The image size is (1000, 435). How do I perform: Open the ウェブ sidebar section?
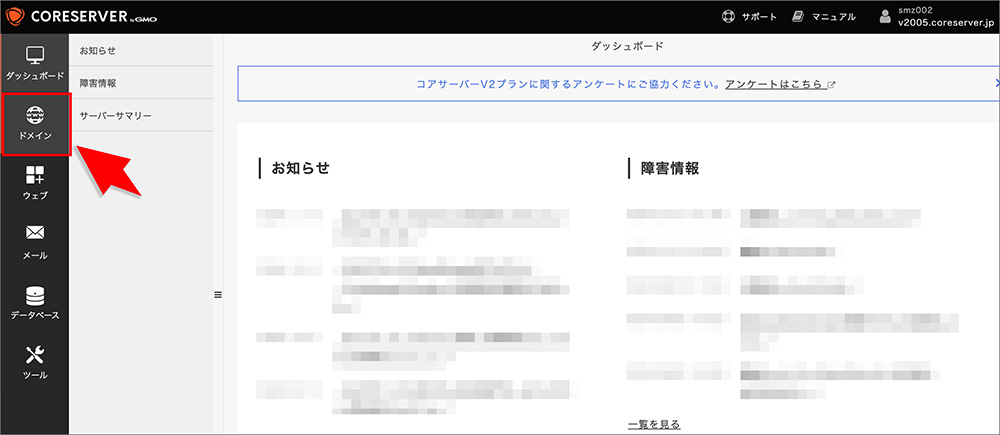pos(35,183)
